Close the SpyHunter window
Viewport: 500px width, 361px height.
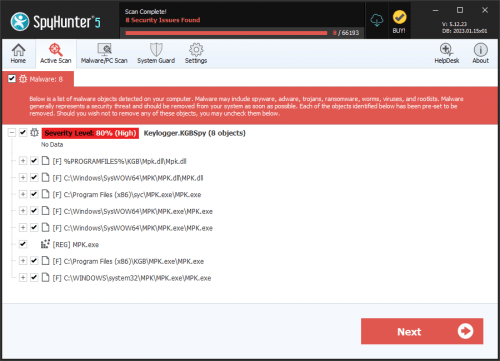485,10
